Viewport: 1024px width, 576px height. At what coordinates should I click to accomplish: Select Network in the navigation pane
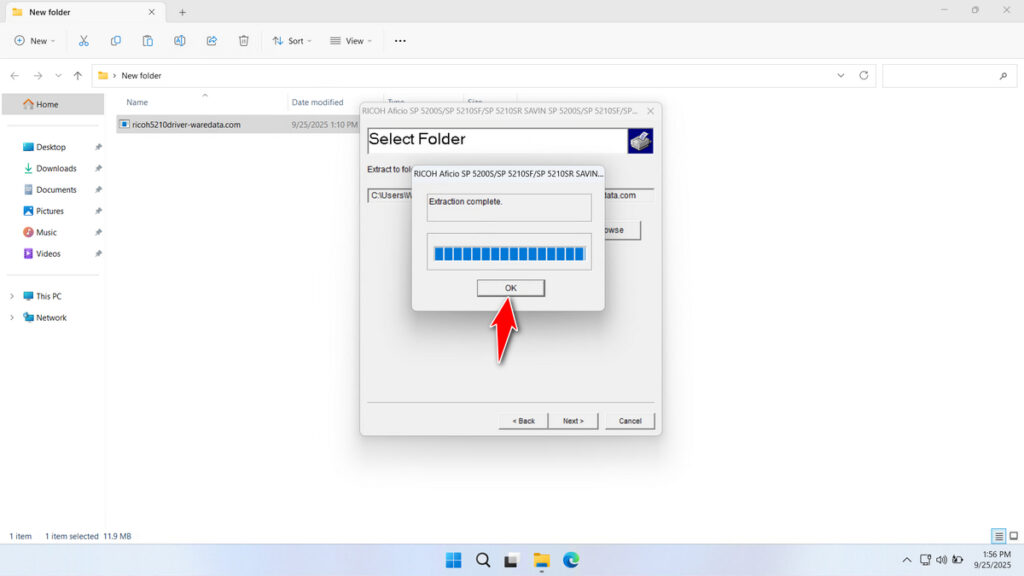(51, 317)
